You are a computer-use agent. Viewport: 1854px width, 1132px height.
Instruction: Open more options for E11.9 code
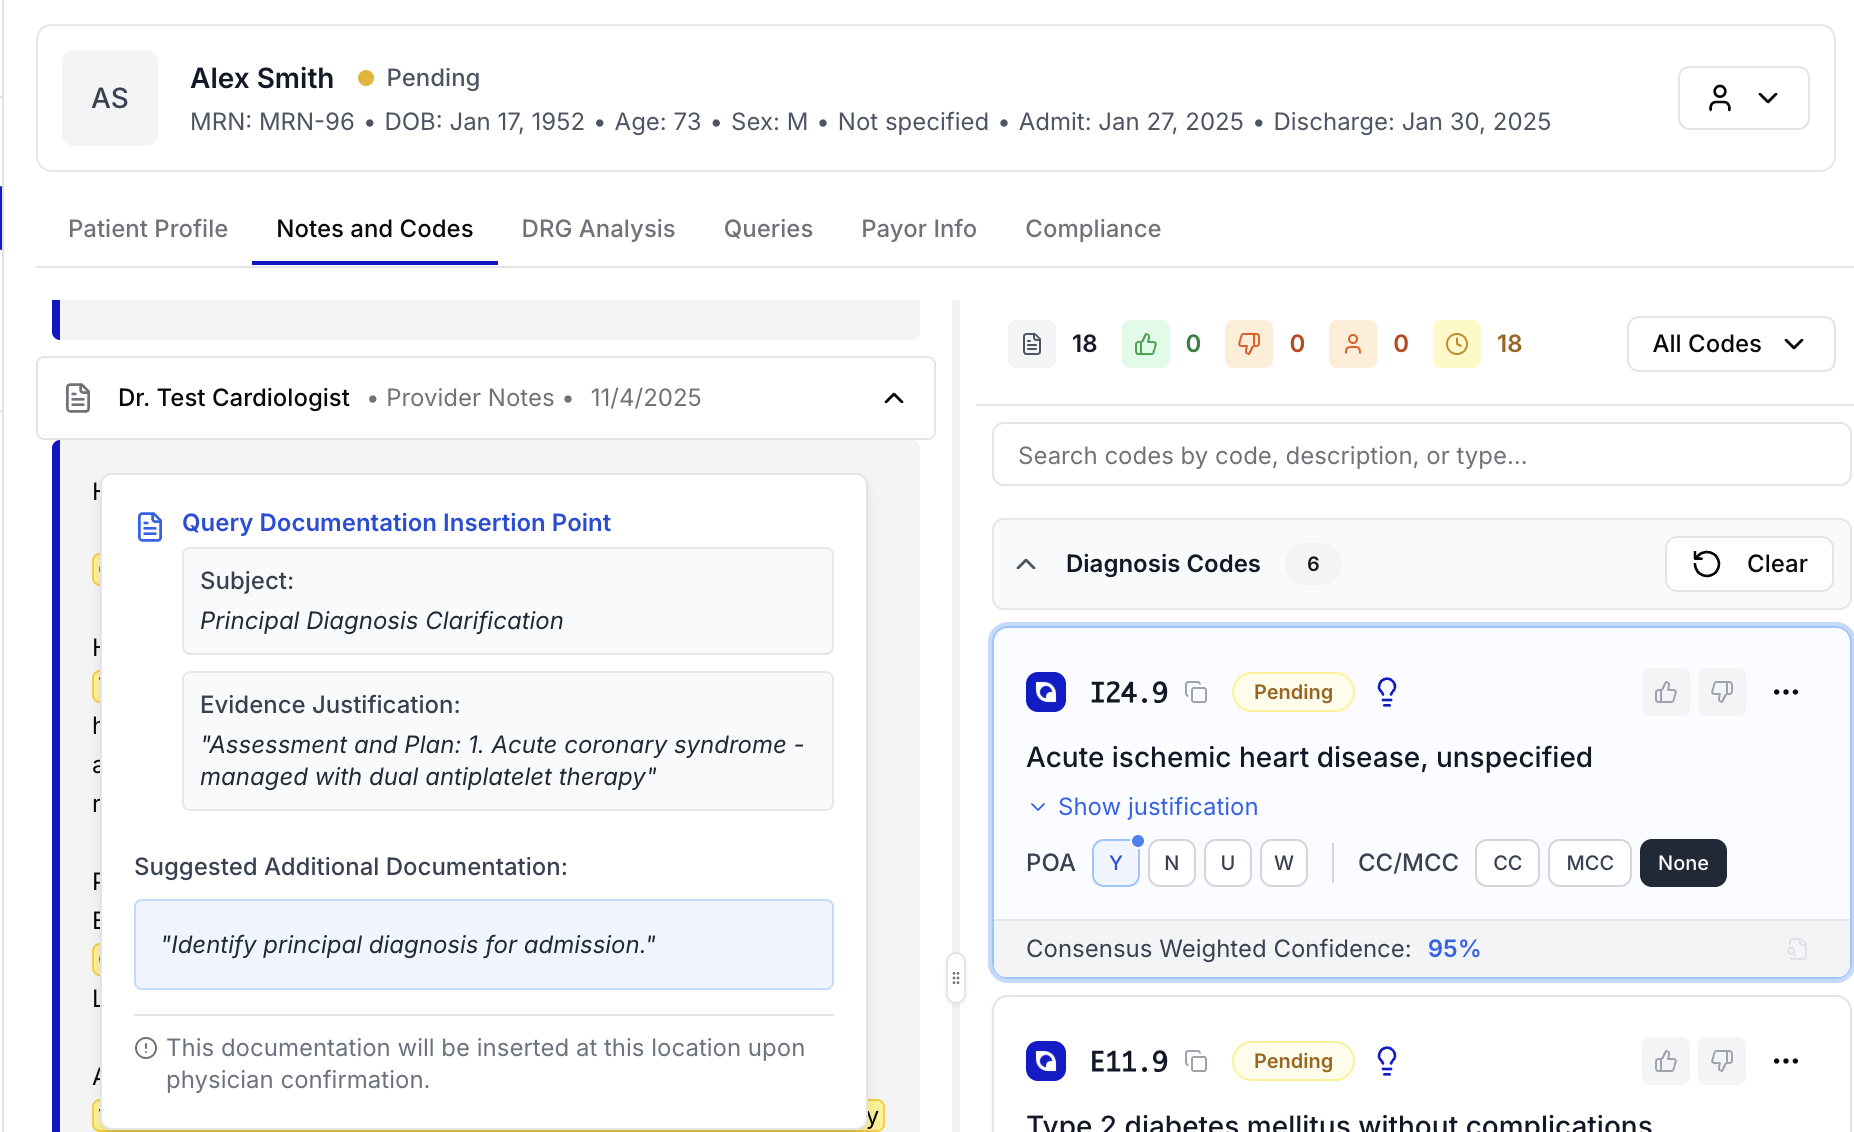tap(1785, 1061)
